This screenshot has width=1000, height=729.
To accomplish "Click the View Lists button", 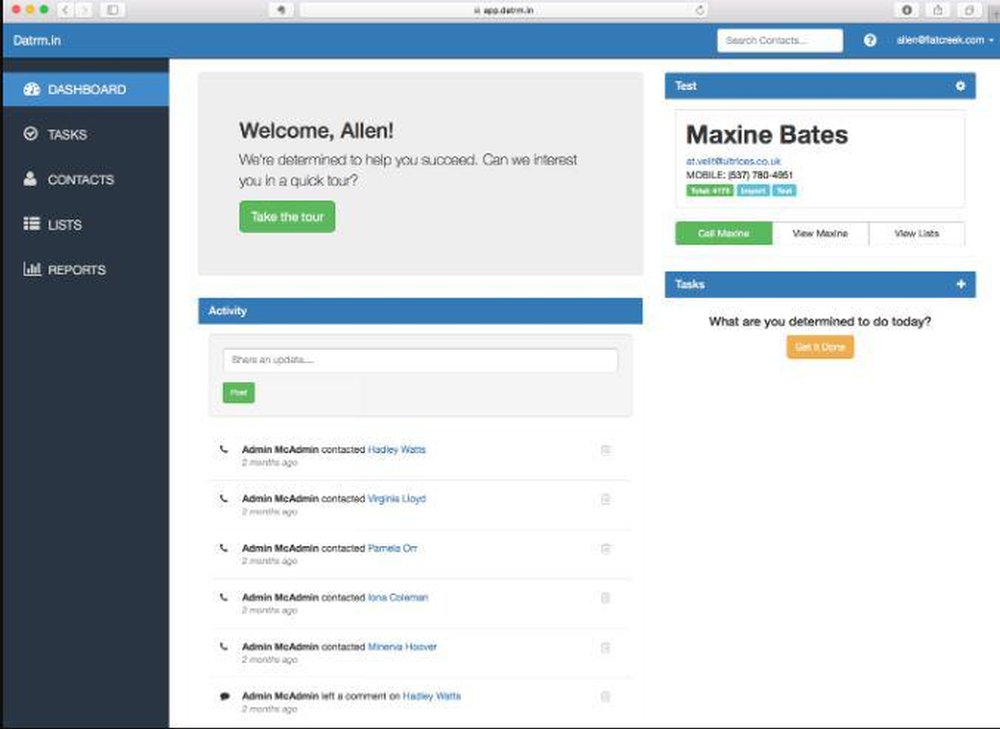I will [x=916, y=233].
